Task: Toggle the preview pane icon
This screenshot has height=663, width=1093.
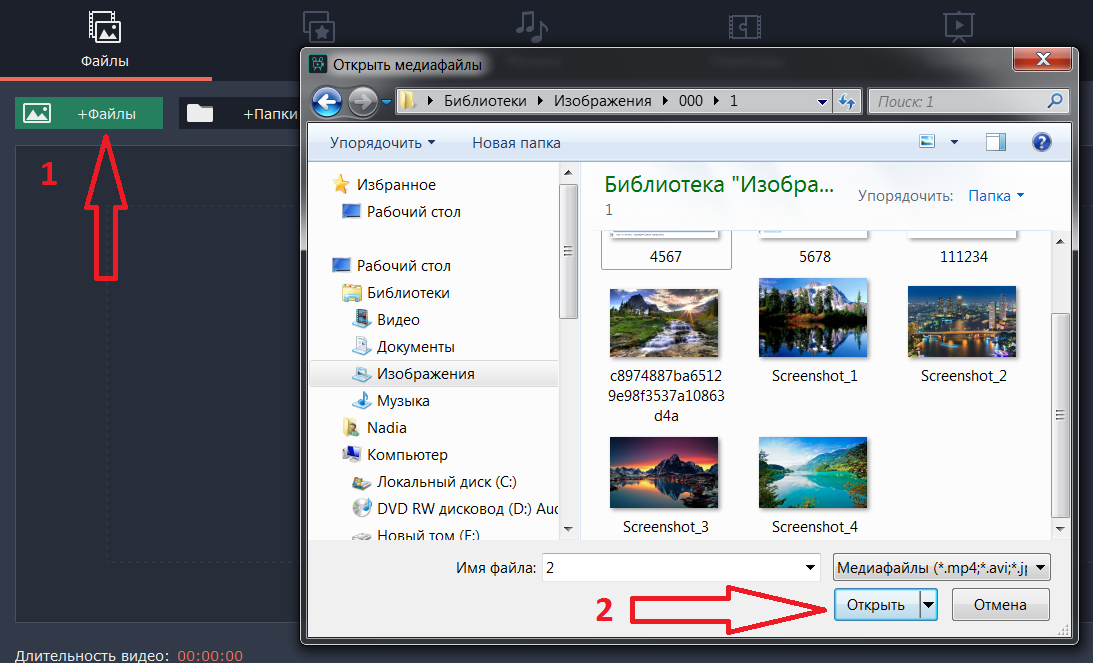Action: click(995, 143)
